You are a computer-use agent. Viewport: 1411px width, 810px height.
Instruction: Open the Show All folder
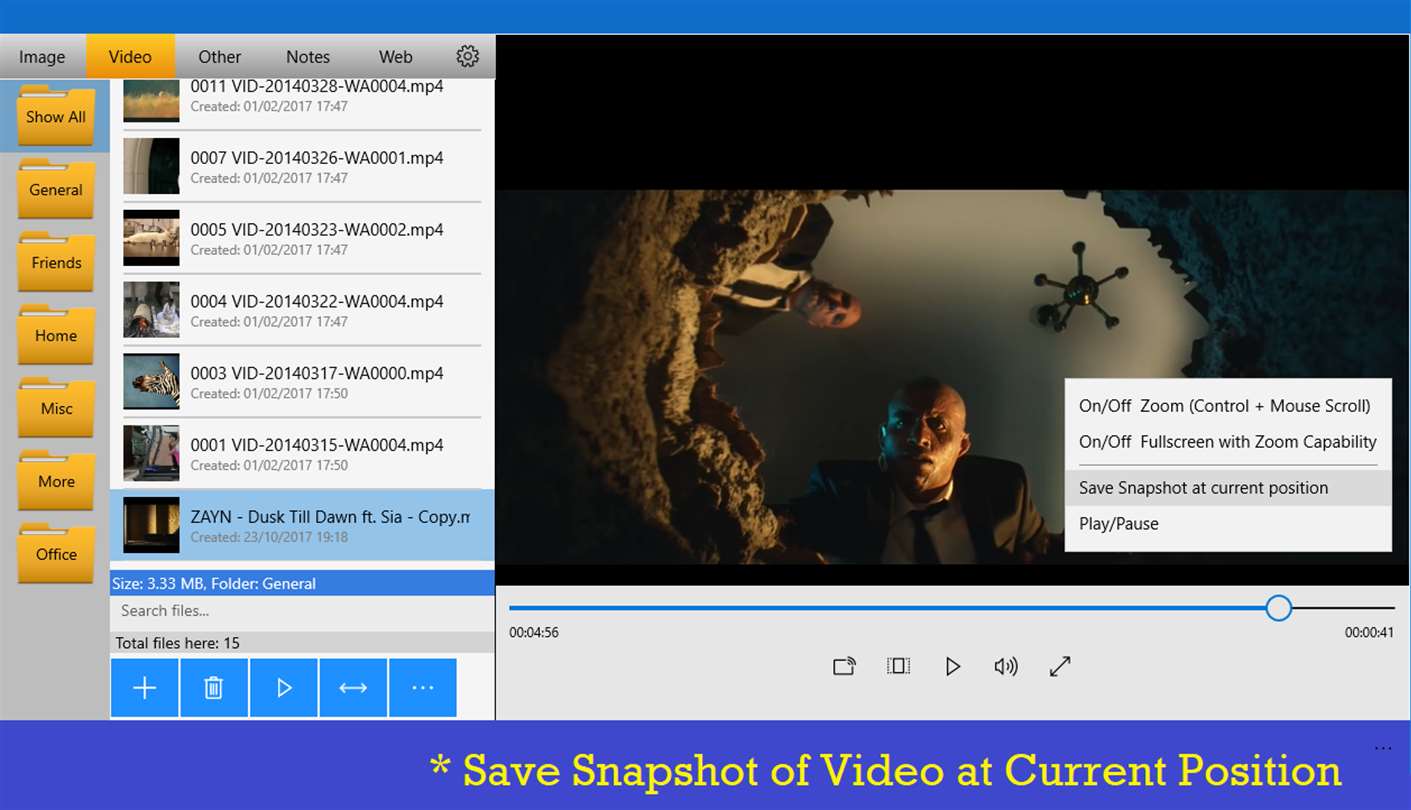pos(55,116)
